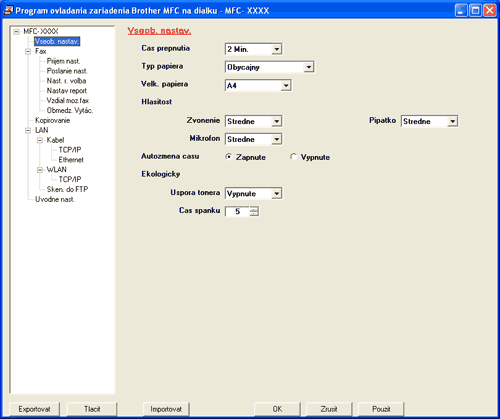The height and width of the screenshot is (419, 500).
Task: Open the Pipatko volume dropdown
Action: pos(452,121)
